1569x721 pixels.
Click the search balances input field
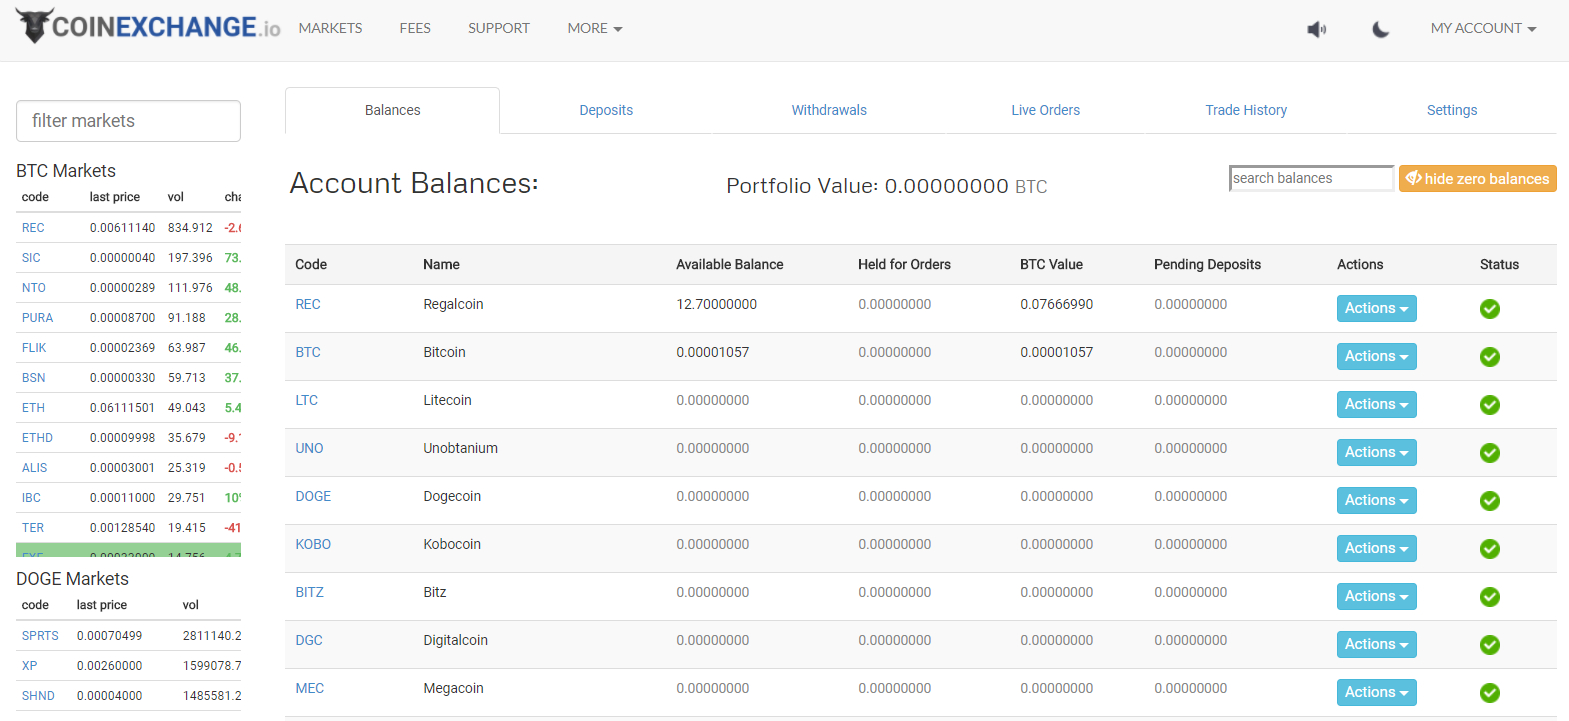click(1310, 178)
